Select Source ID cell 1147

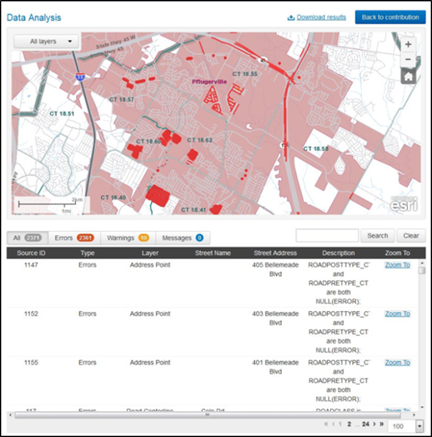31,265
